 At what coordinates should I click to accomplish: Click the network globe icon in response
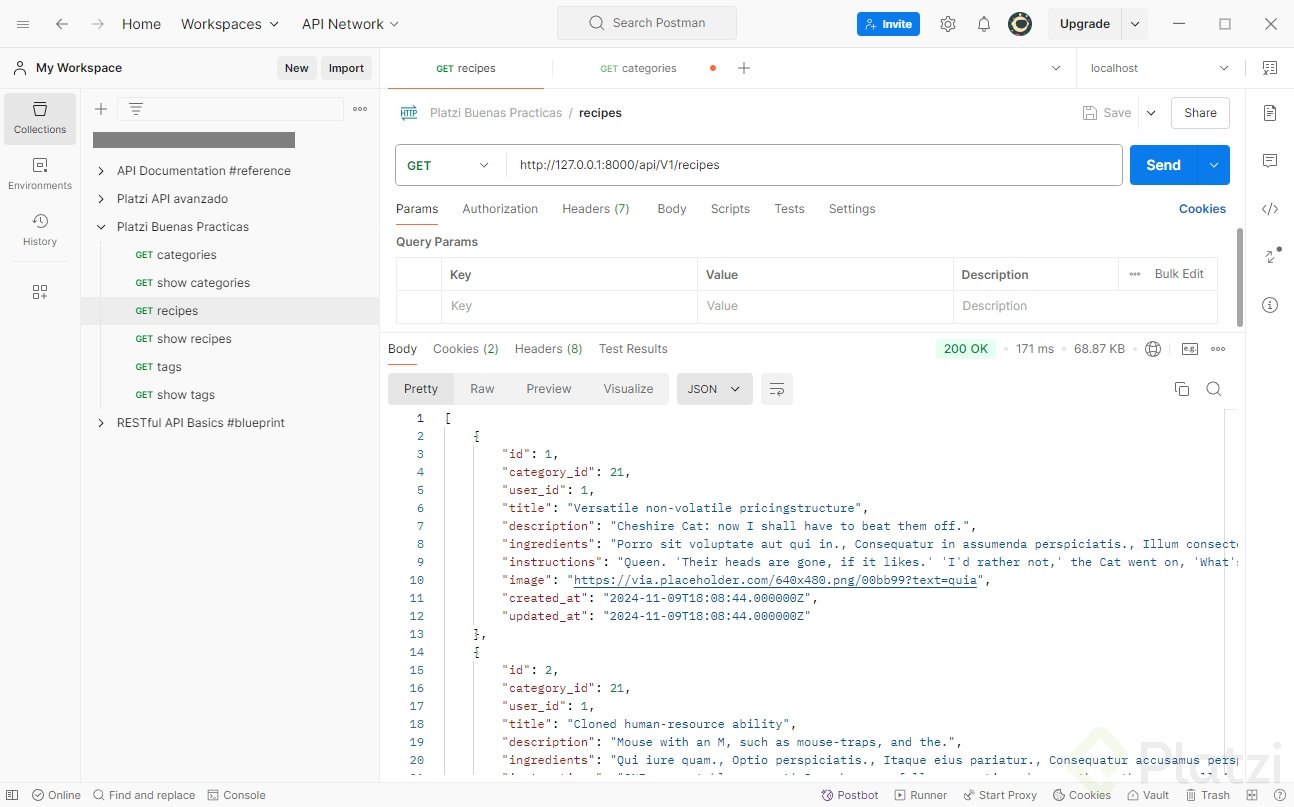(1153, 349)
